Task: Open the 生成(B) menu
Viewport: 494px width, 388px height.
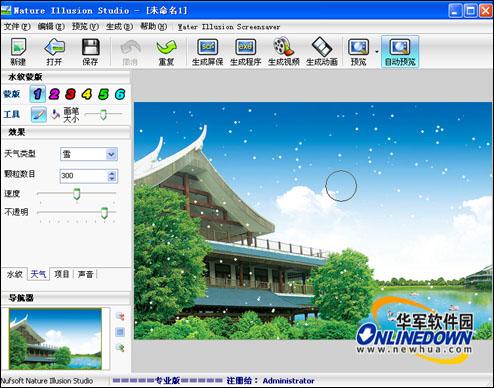Action: click(119, 27)
